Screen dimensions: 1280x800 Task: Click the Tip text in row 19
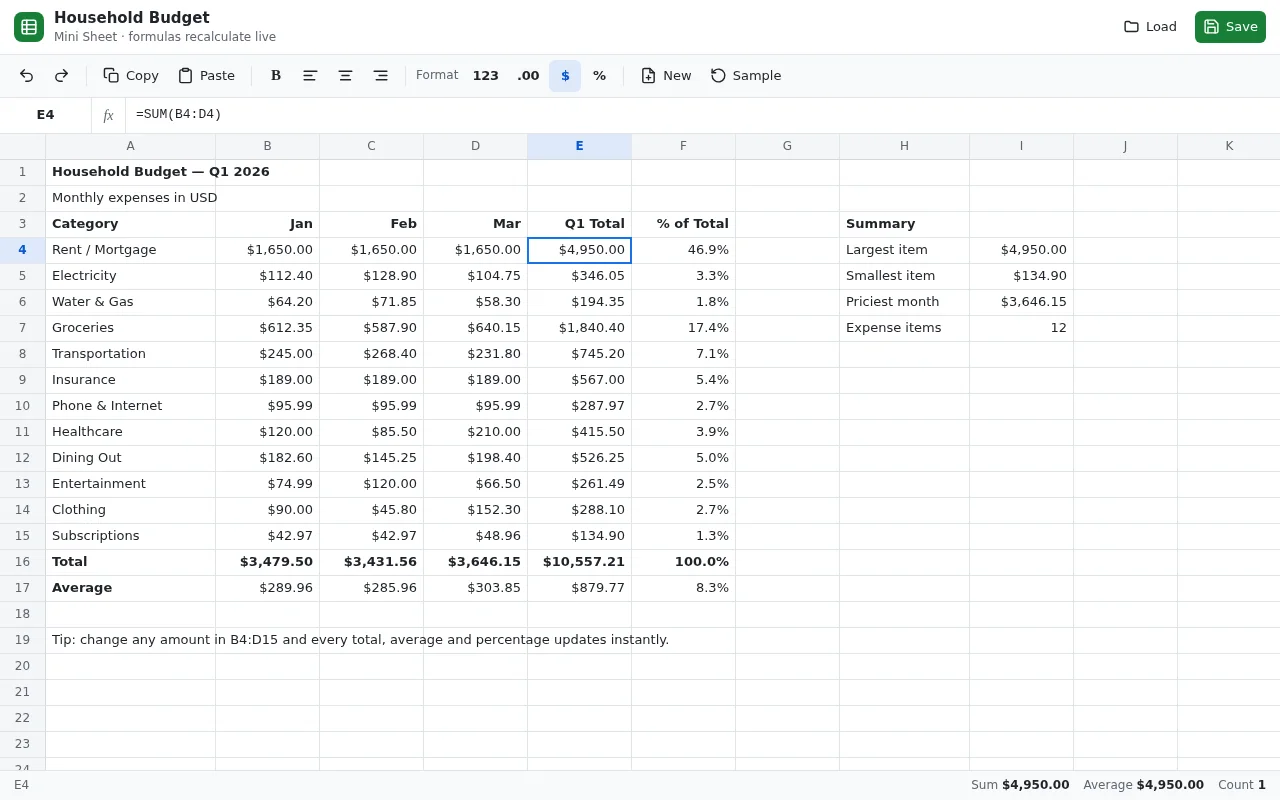(360, 640)
